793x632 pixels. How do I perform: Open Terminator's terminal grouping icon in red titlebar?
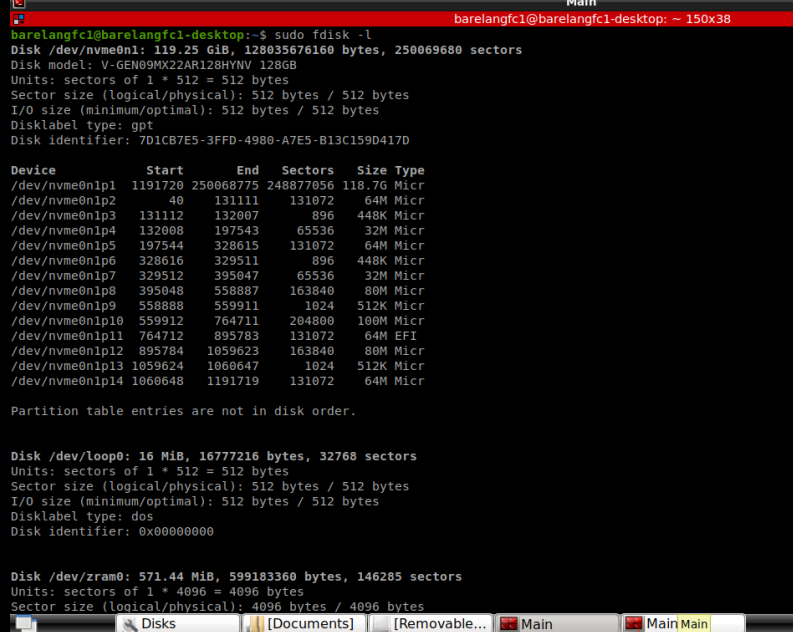pyautogui.click(x=19, y=19)
